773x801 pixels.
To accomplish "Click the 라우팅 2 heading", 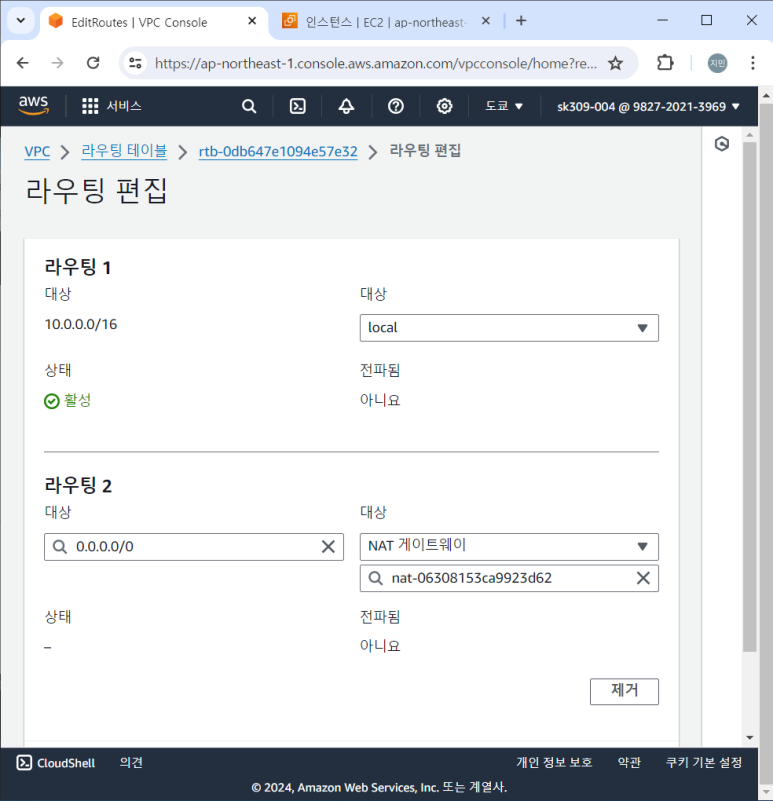I will click(x=78, y=485).
